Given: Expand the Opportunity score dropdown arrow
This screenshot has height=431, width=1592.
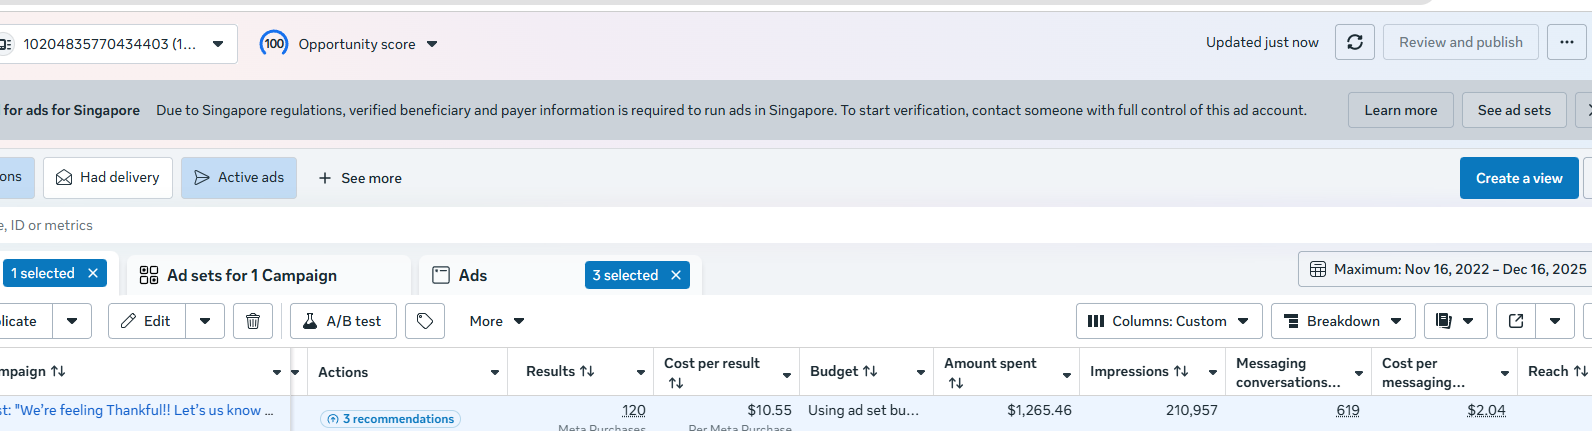Looking at the screenshot, I should [x=432, y=44].
